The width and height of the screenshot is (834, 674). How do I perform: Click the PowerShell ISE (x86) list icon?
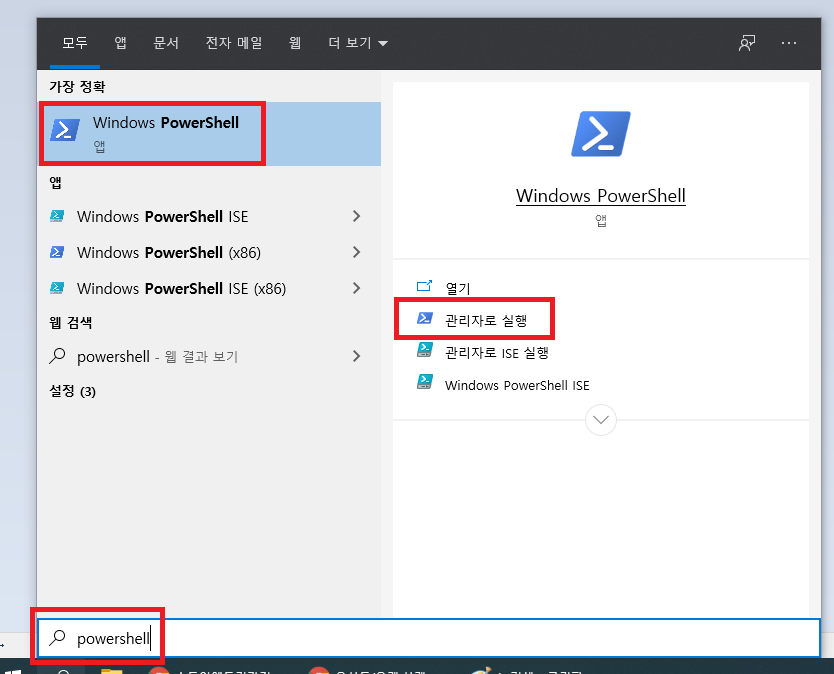point(57,288)
